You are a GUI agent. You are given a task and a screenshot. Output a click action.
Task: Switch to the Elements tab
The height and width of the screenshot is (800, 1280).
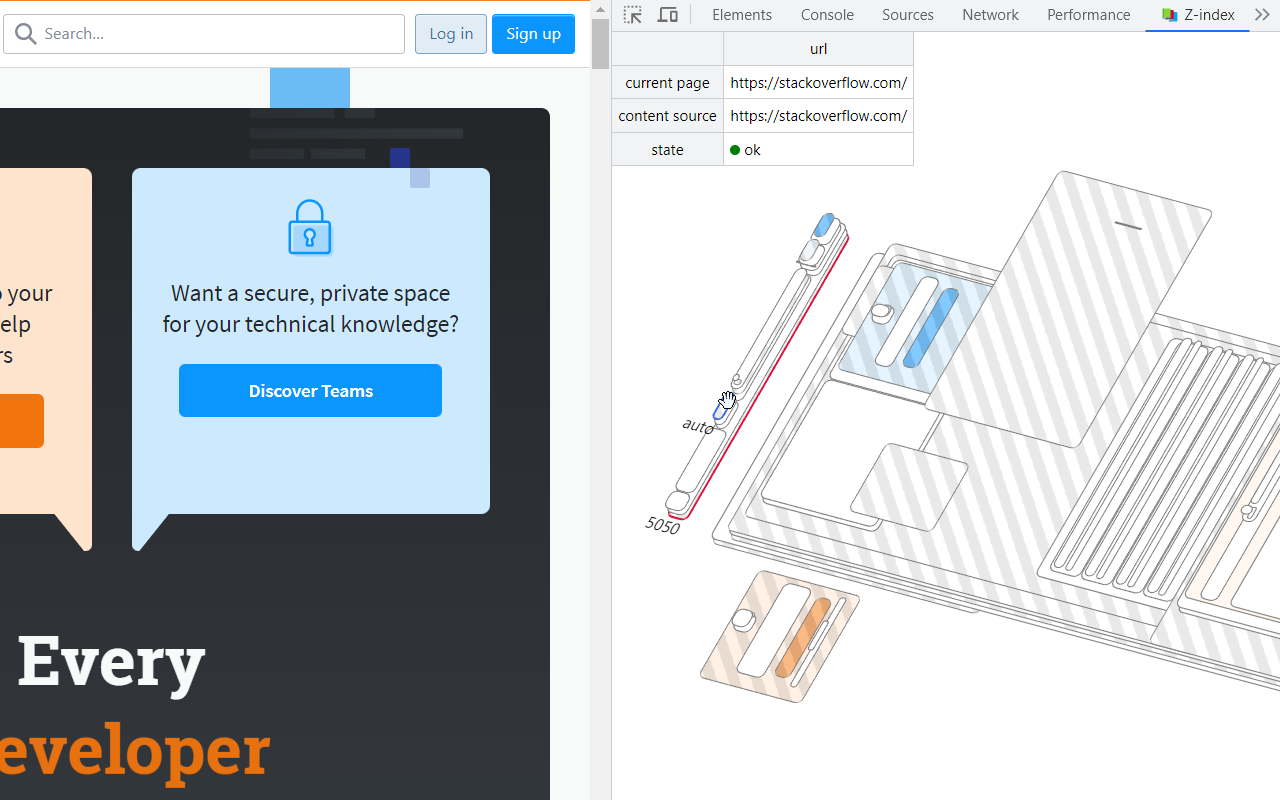[742, 15]
